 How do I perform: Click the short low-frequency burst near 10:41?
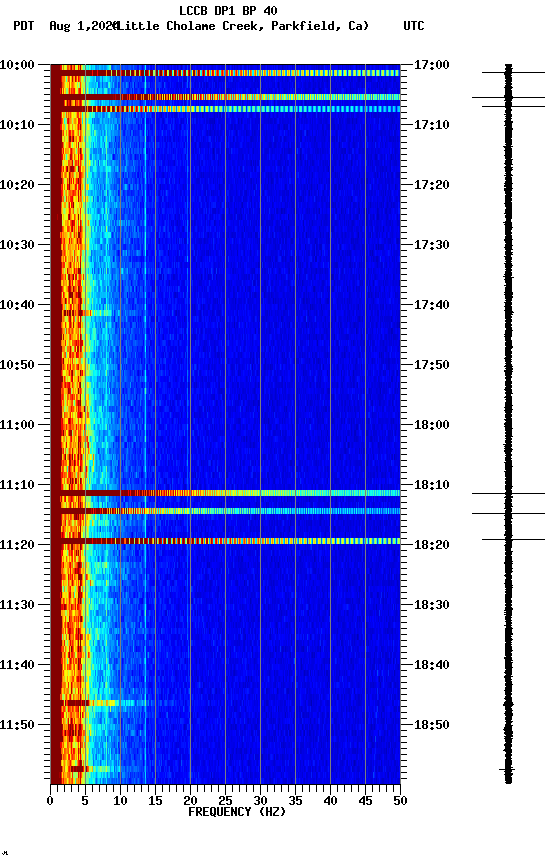[x=88, y=313]
